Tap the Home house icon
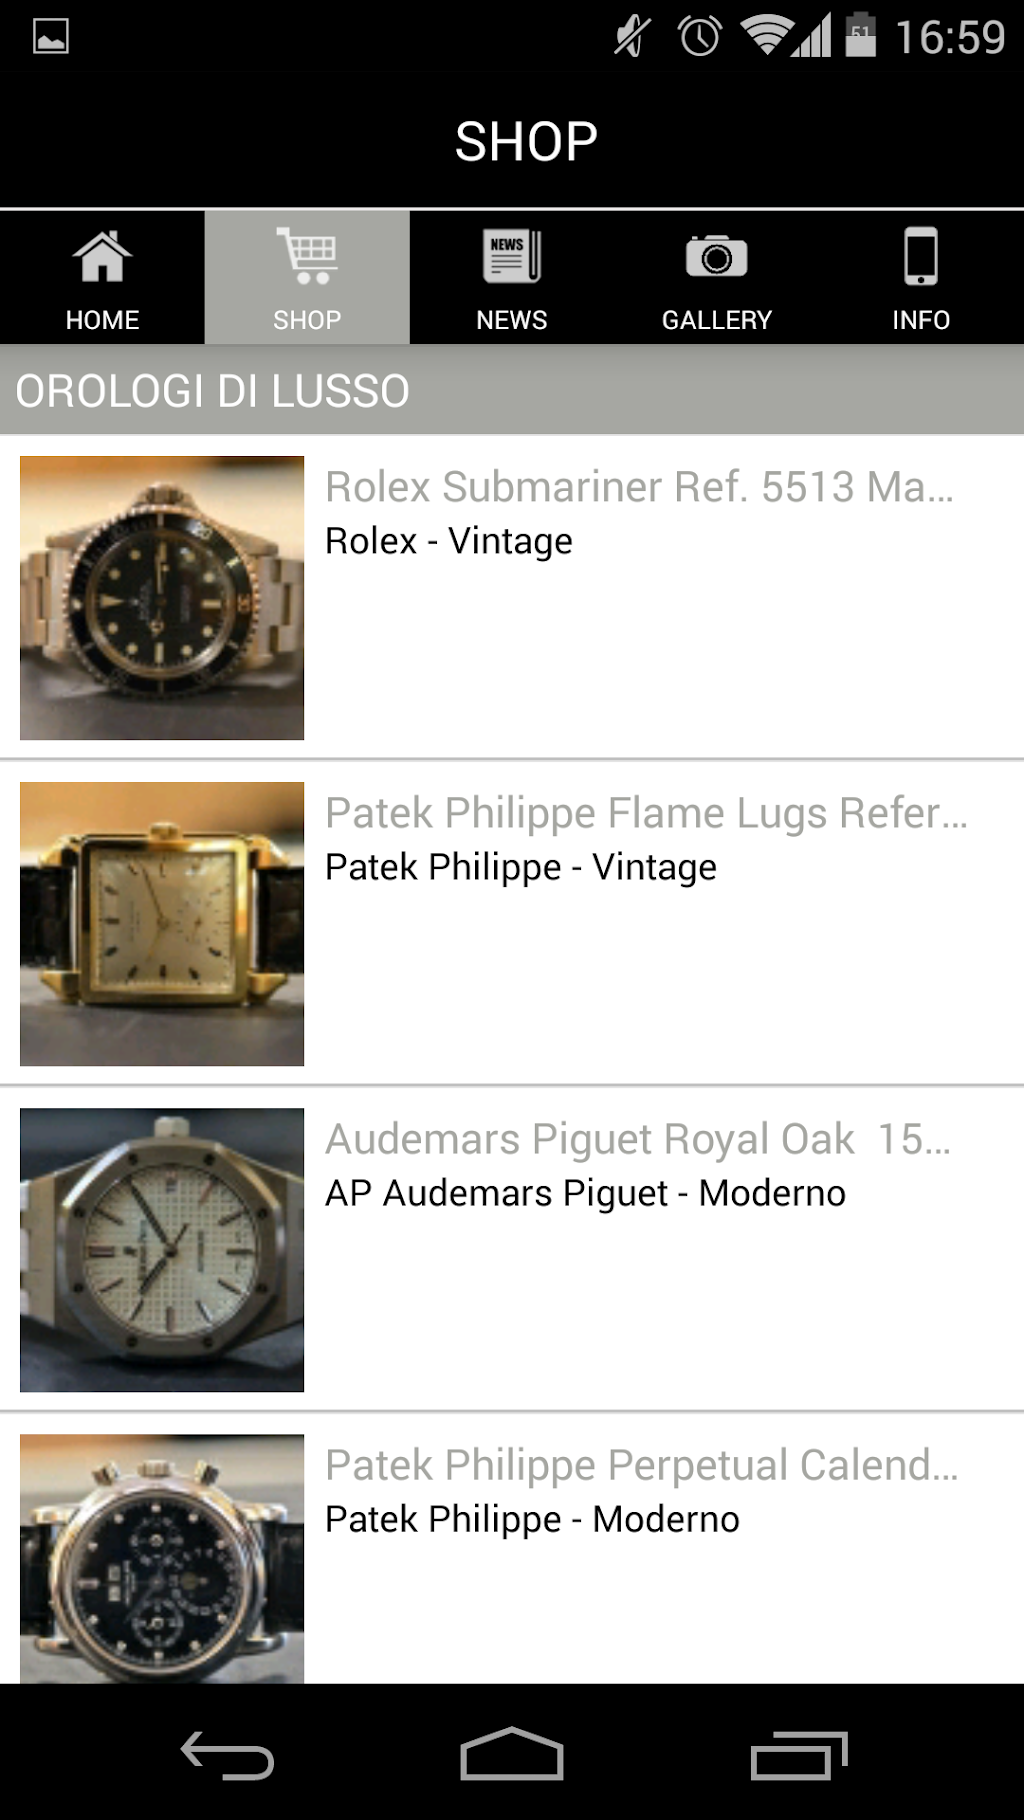1024x1820 pixels. coord(102,258)
